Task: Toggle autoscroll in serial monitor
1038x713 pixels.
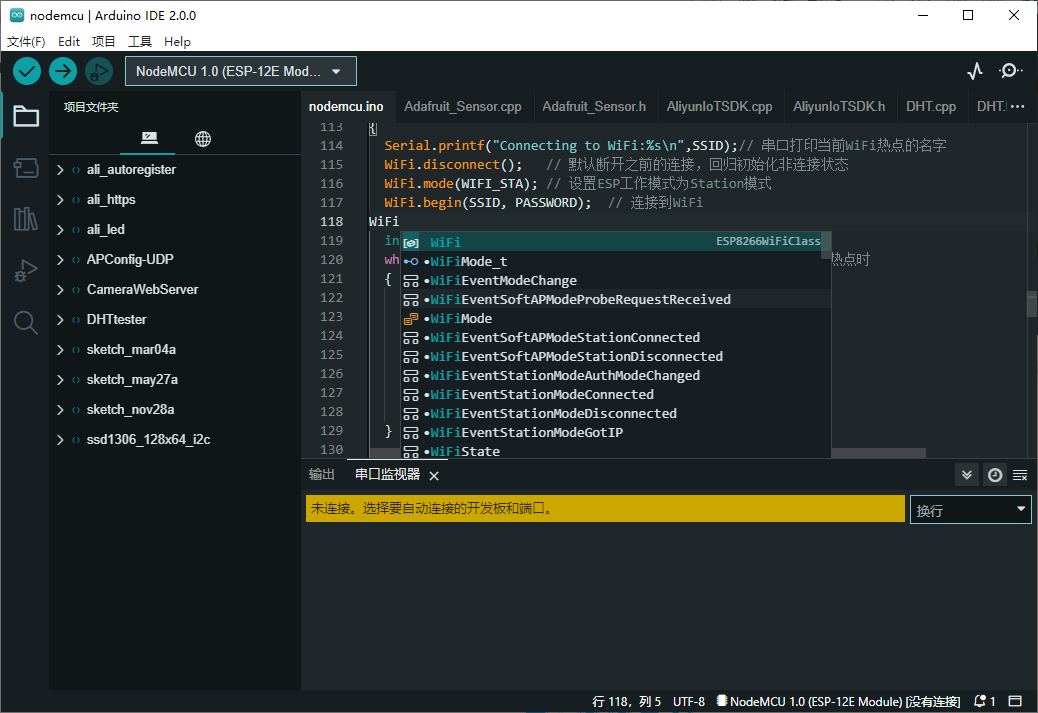Action: coord(967,475)
